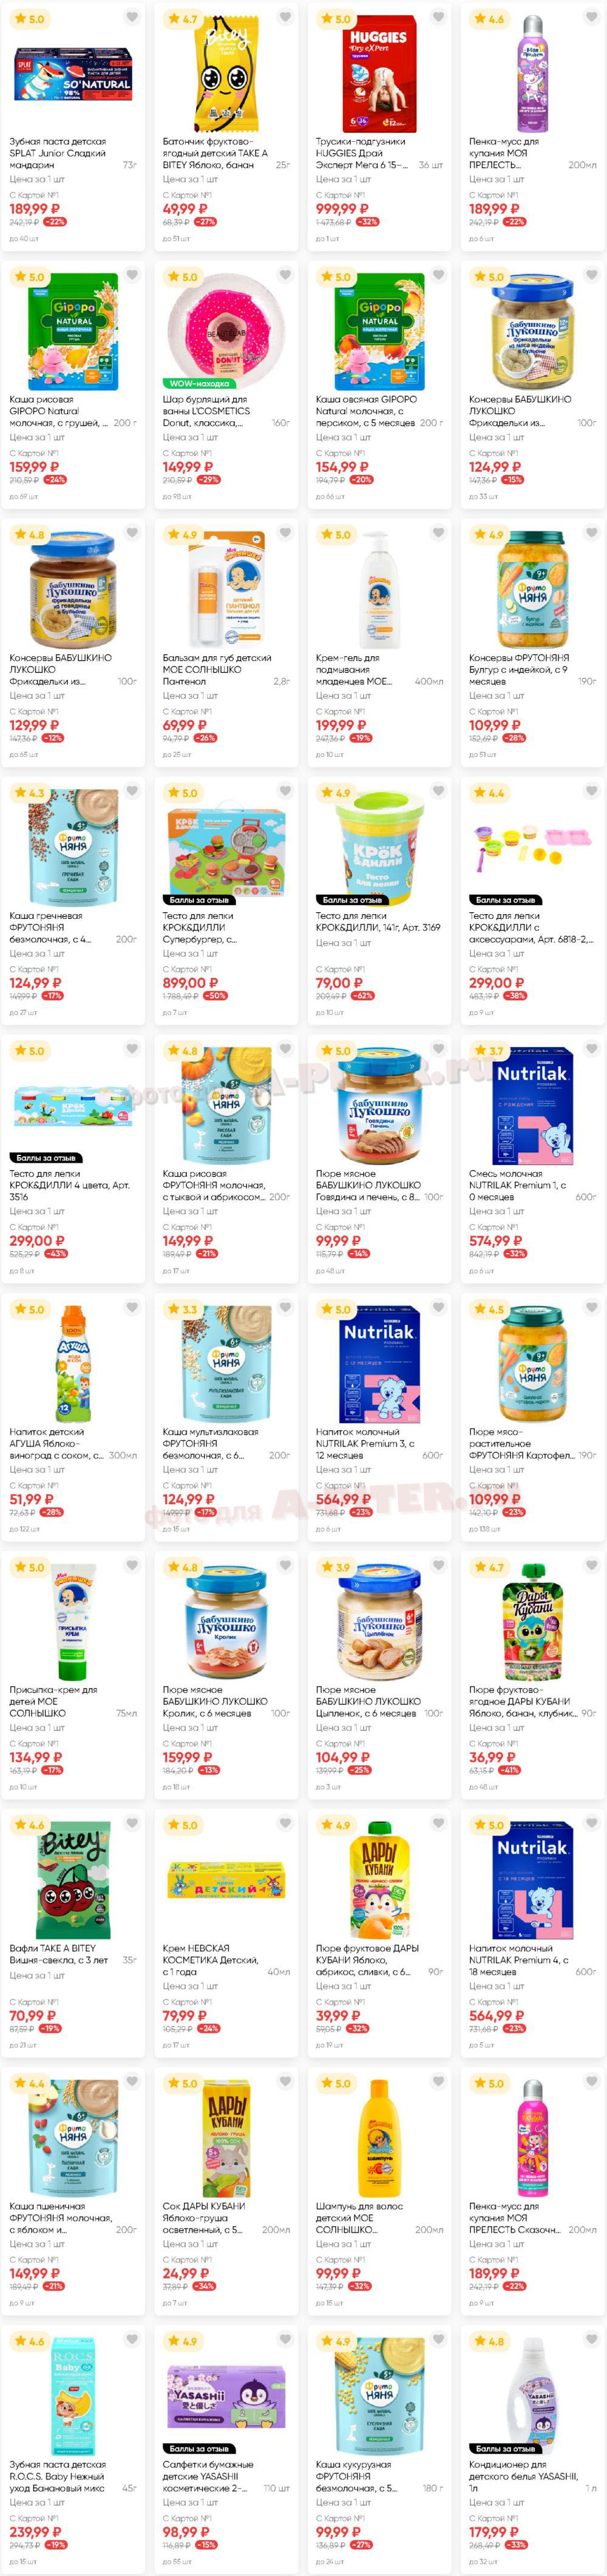
Task: Toggle heart on АГУША Яблоко-виноград drink
Action: tap(132, 1307)
